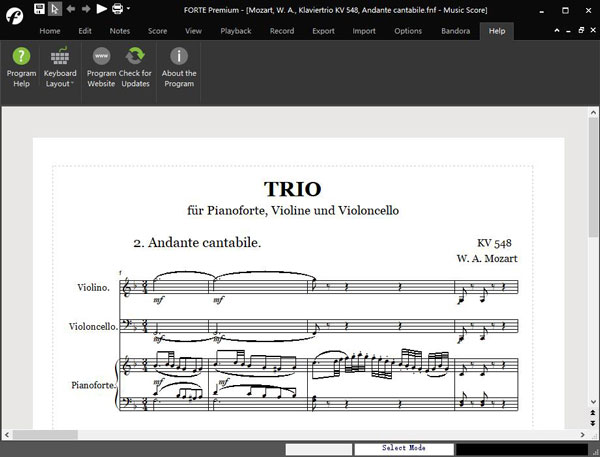Minimize the inner document window
Screen dimensions: 600x457
pos(569,31)
